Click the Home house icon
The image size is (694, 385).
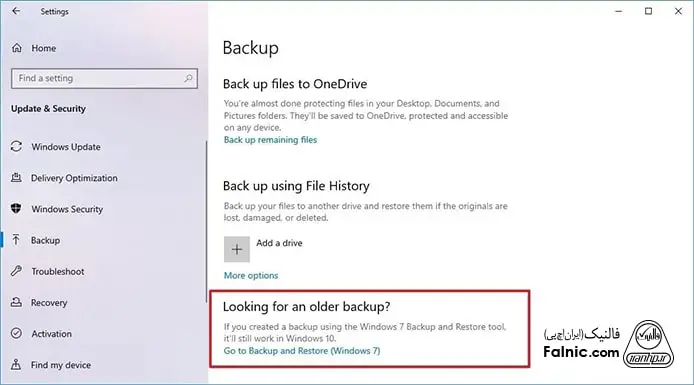17,48
